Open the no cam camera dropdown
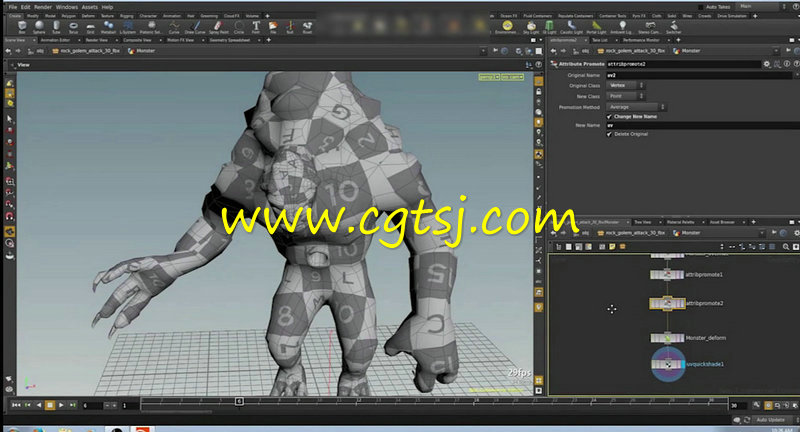 pyautogui.click(x=512, y=77)
